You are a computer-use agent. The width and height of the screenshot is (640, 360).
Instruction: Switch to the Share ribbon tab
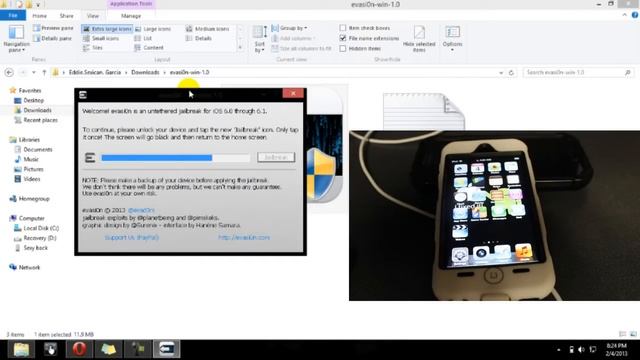[67, 16]
